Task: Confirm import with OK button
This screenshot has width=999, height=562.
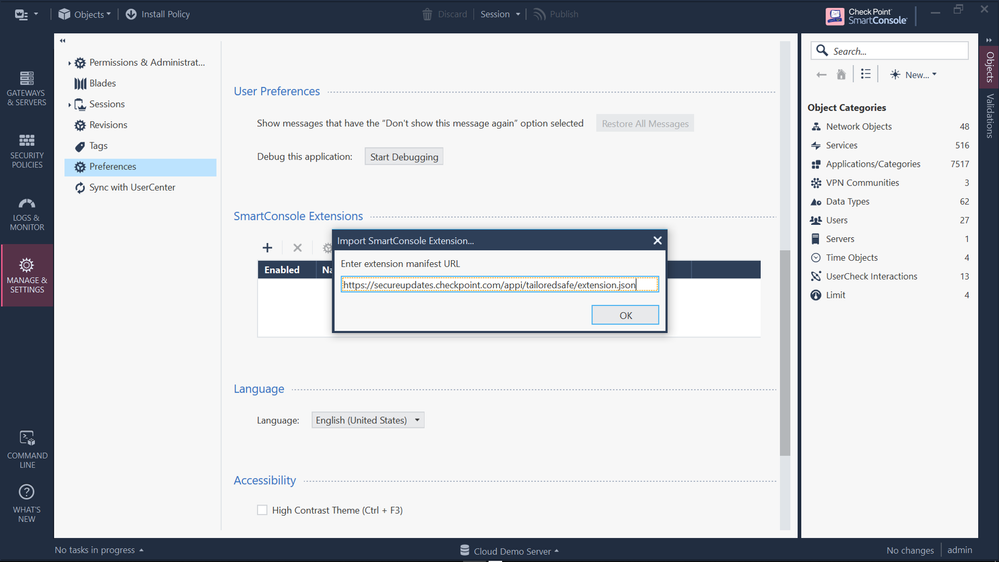Action: coord(625,315)
